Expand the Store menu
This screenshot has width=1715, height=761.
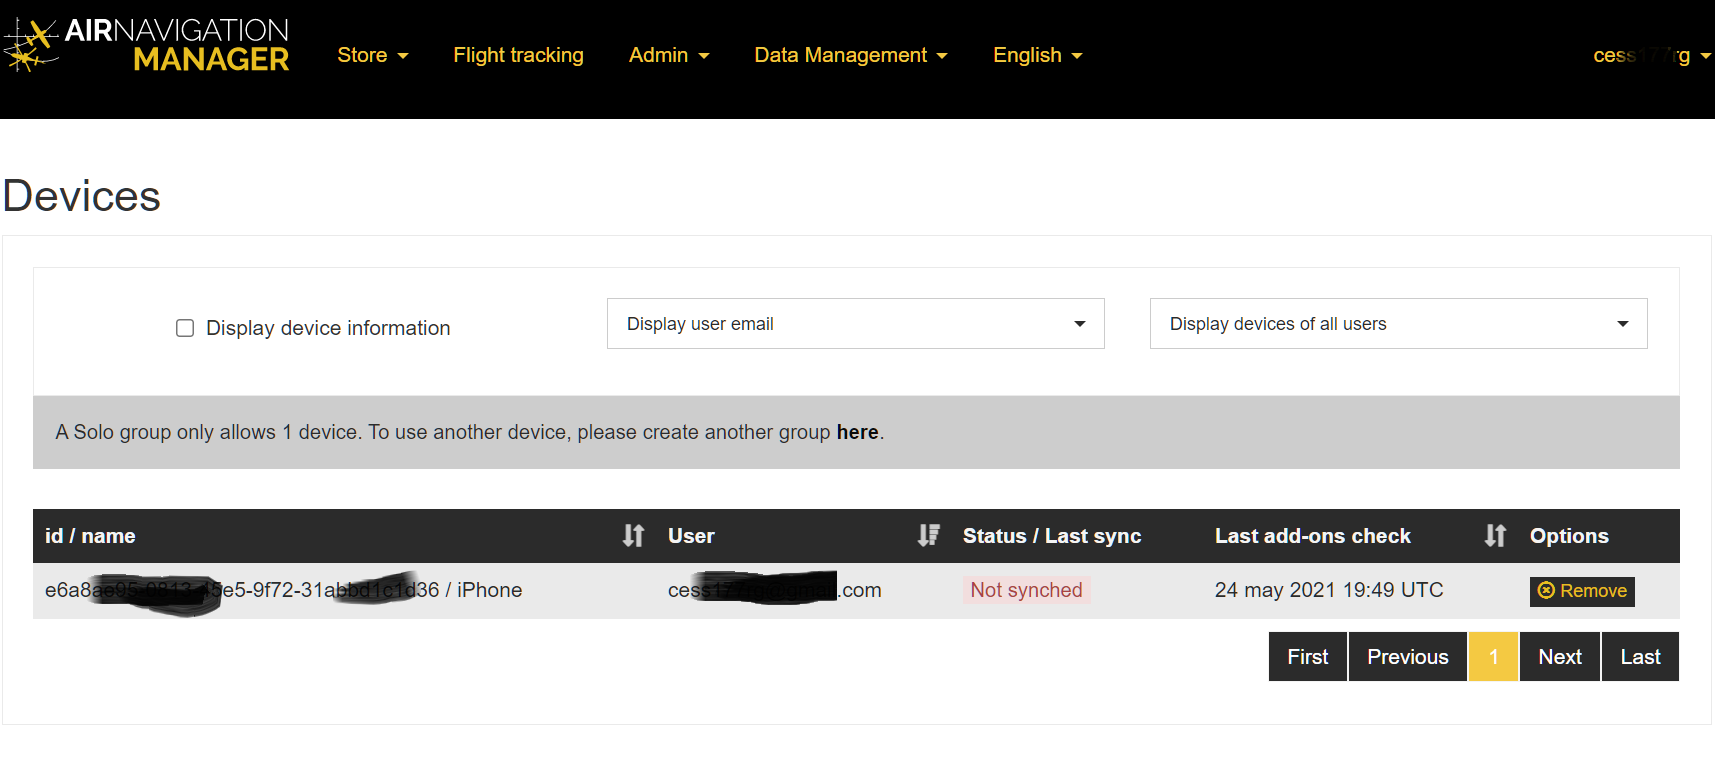tap(372, 55)
